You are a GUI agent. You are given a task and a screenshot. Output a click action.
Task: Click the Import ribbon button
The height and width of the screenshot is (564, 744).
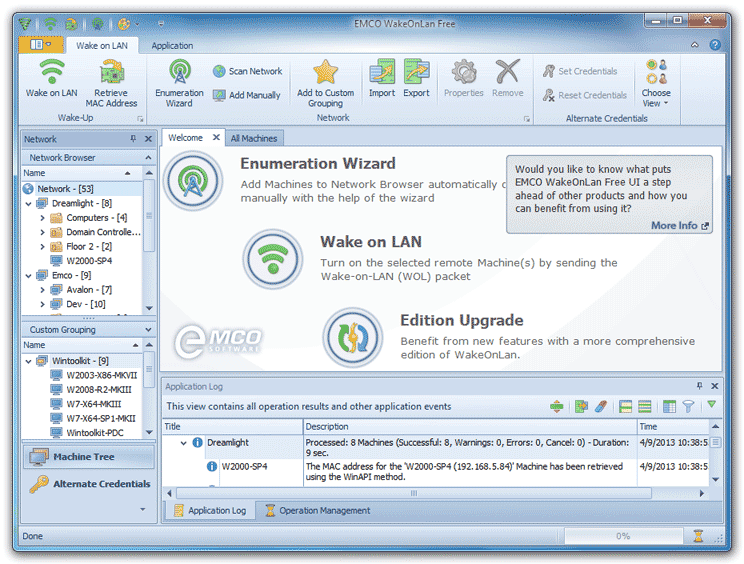[382, 78]
